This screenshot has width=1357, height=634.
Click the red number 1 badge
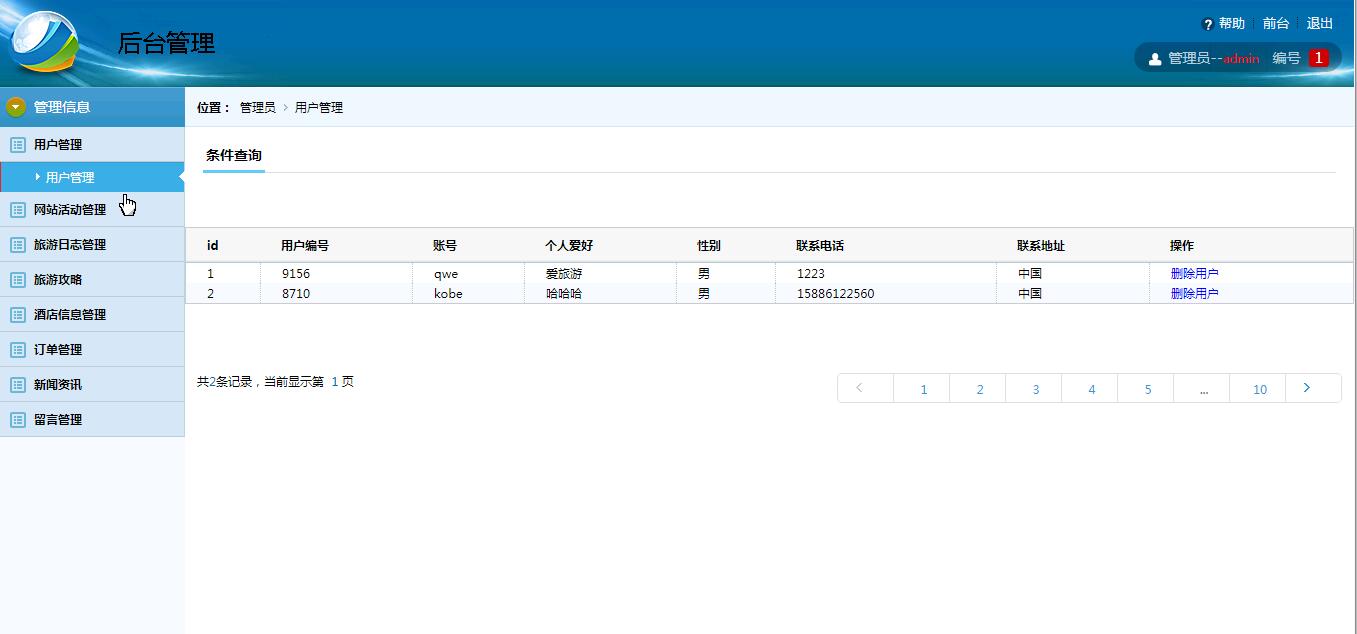pyautogui.click(x=1319, y=58)
